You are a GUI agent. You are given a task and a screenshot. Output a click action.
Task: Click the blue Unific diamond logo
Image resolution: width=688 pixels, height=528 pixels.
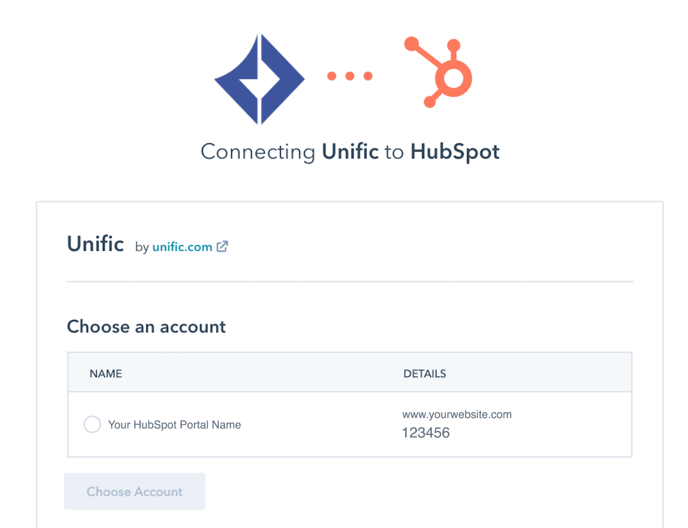(259, 79)
